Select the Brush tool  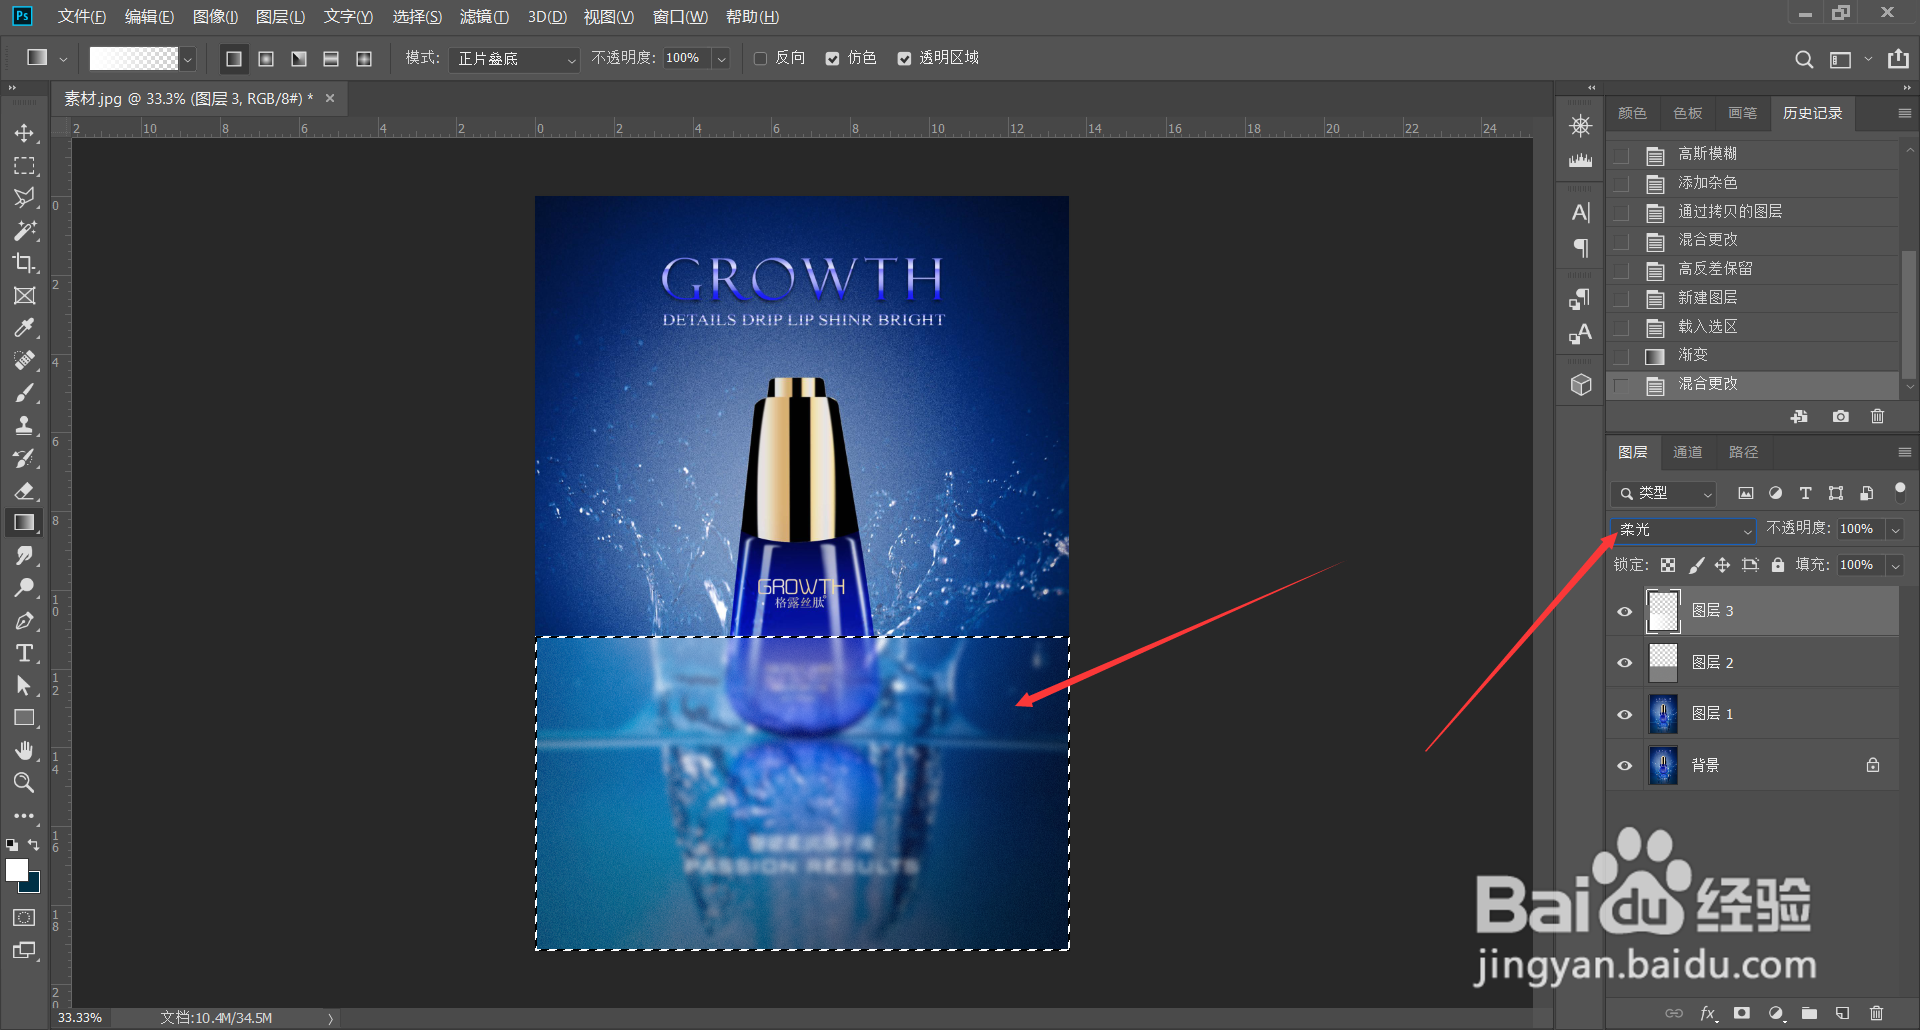24,393
